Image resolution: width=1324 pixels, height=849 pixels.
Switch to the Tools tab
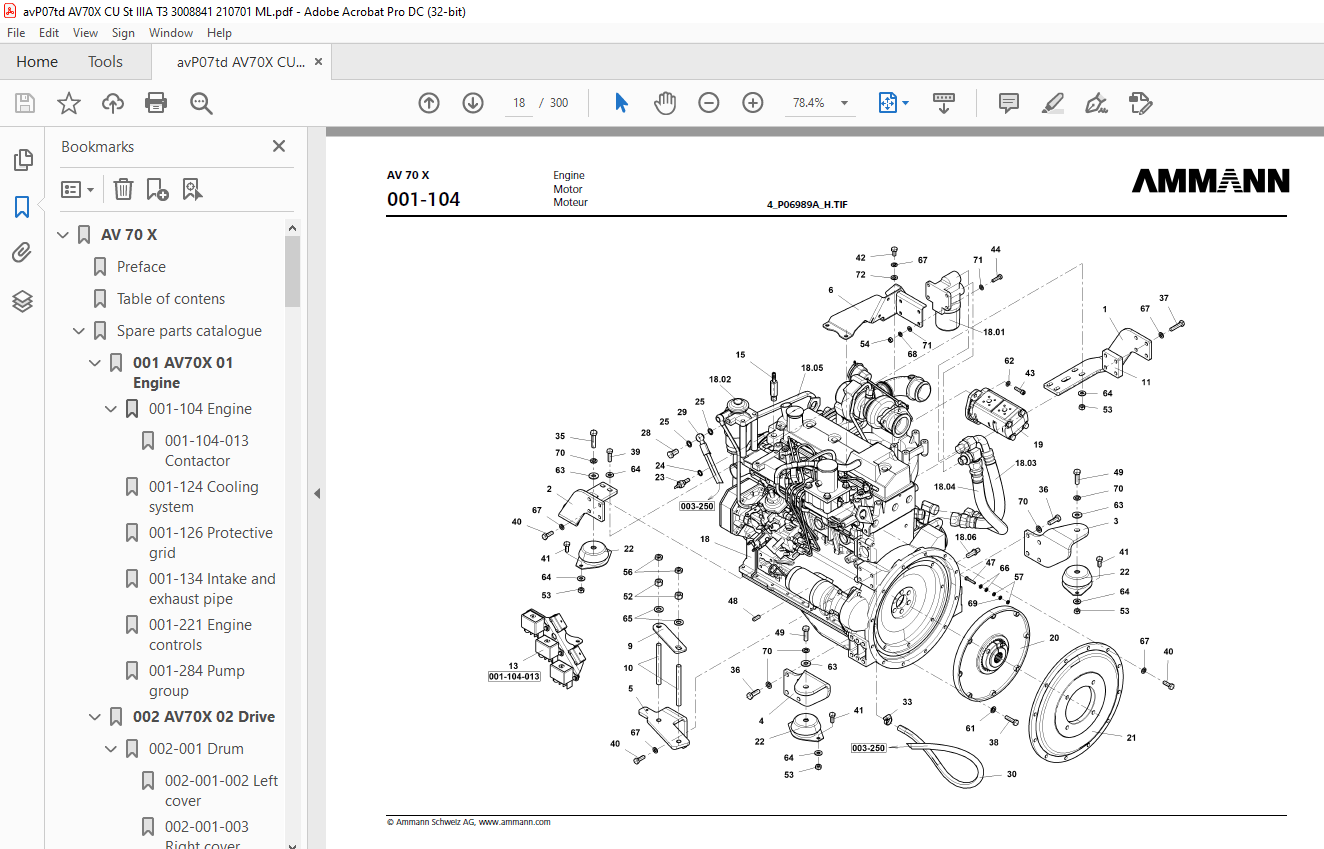[x=105, y=62]
